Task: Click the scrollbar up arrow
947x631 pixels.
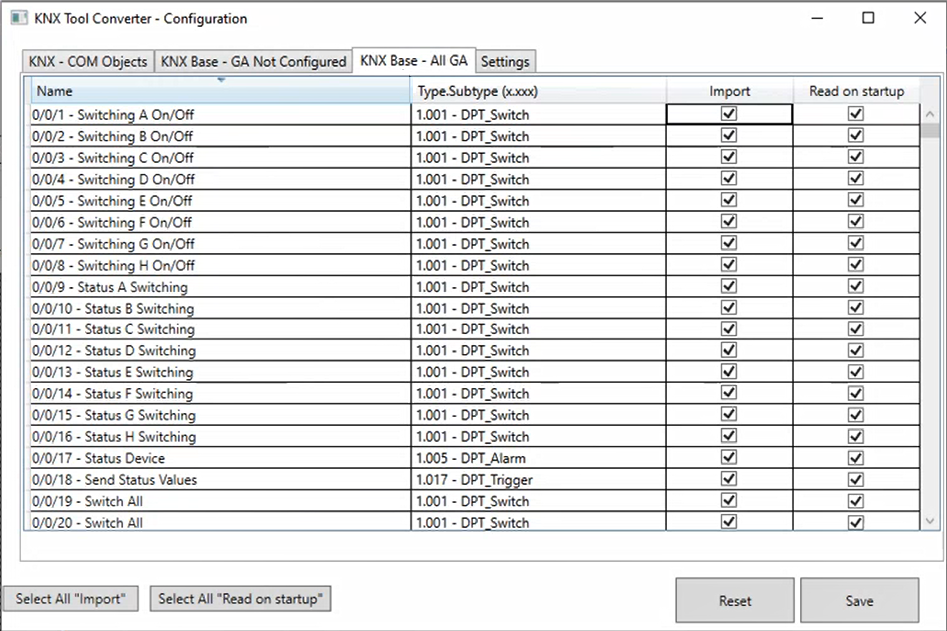Action: (x=929, y=113)
